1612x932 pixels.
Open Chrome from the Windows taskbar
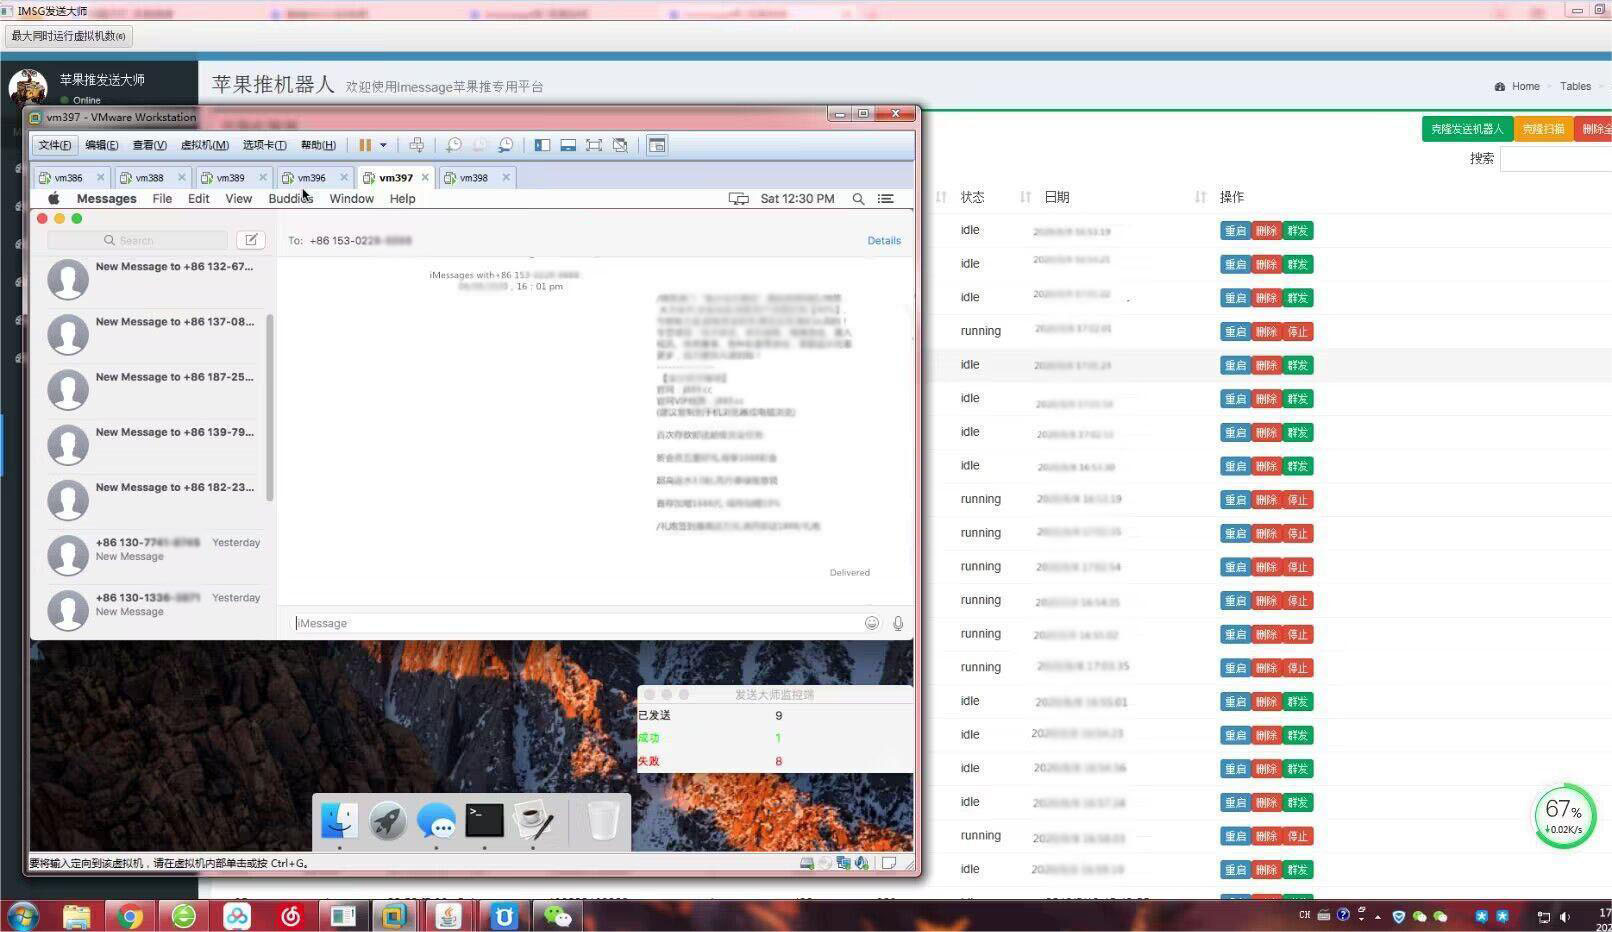[130, 916]
